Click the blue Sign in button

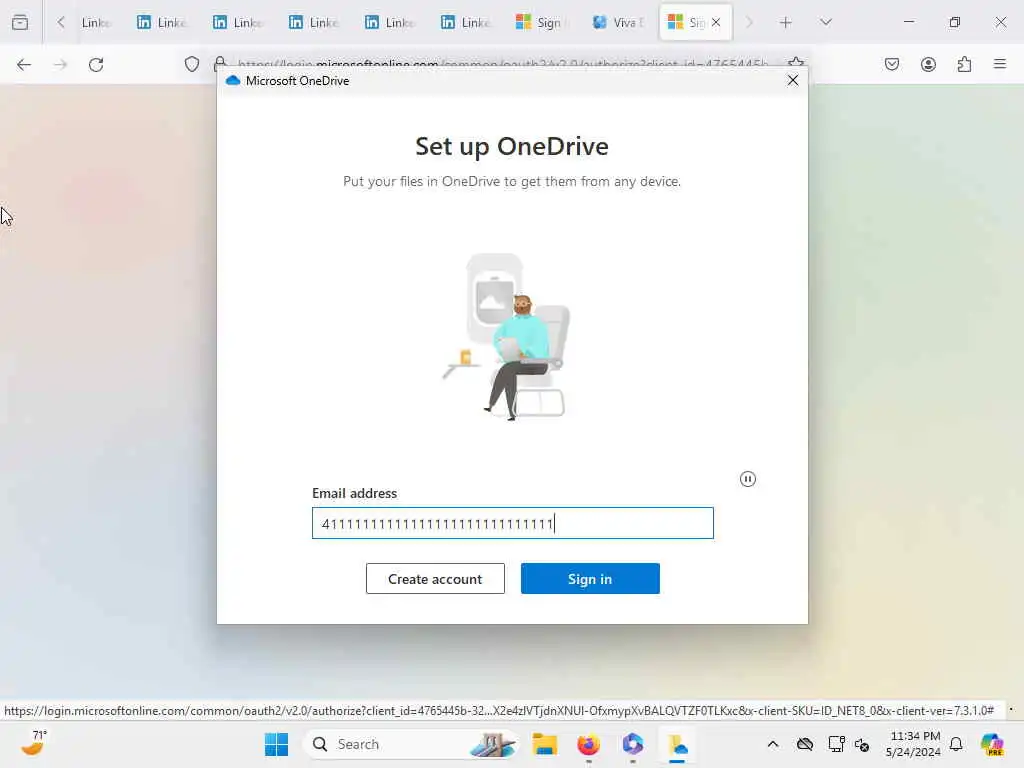[x=590, y=579]
